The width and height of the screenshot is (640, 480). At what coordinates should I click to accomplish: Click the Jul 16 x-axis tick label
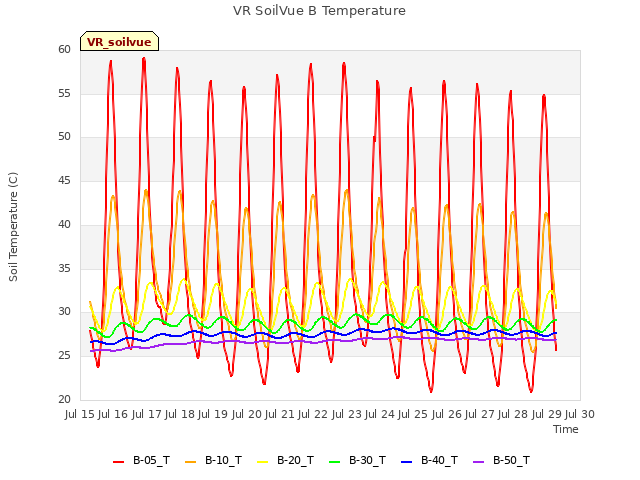pos(113,415)
